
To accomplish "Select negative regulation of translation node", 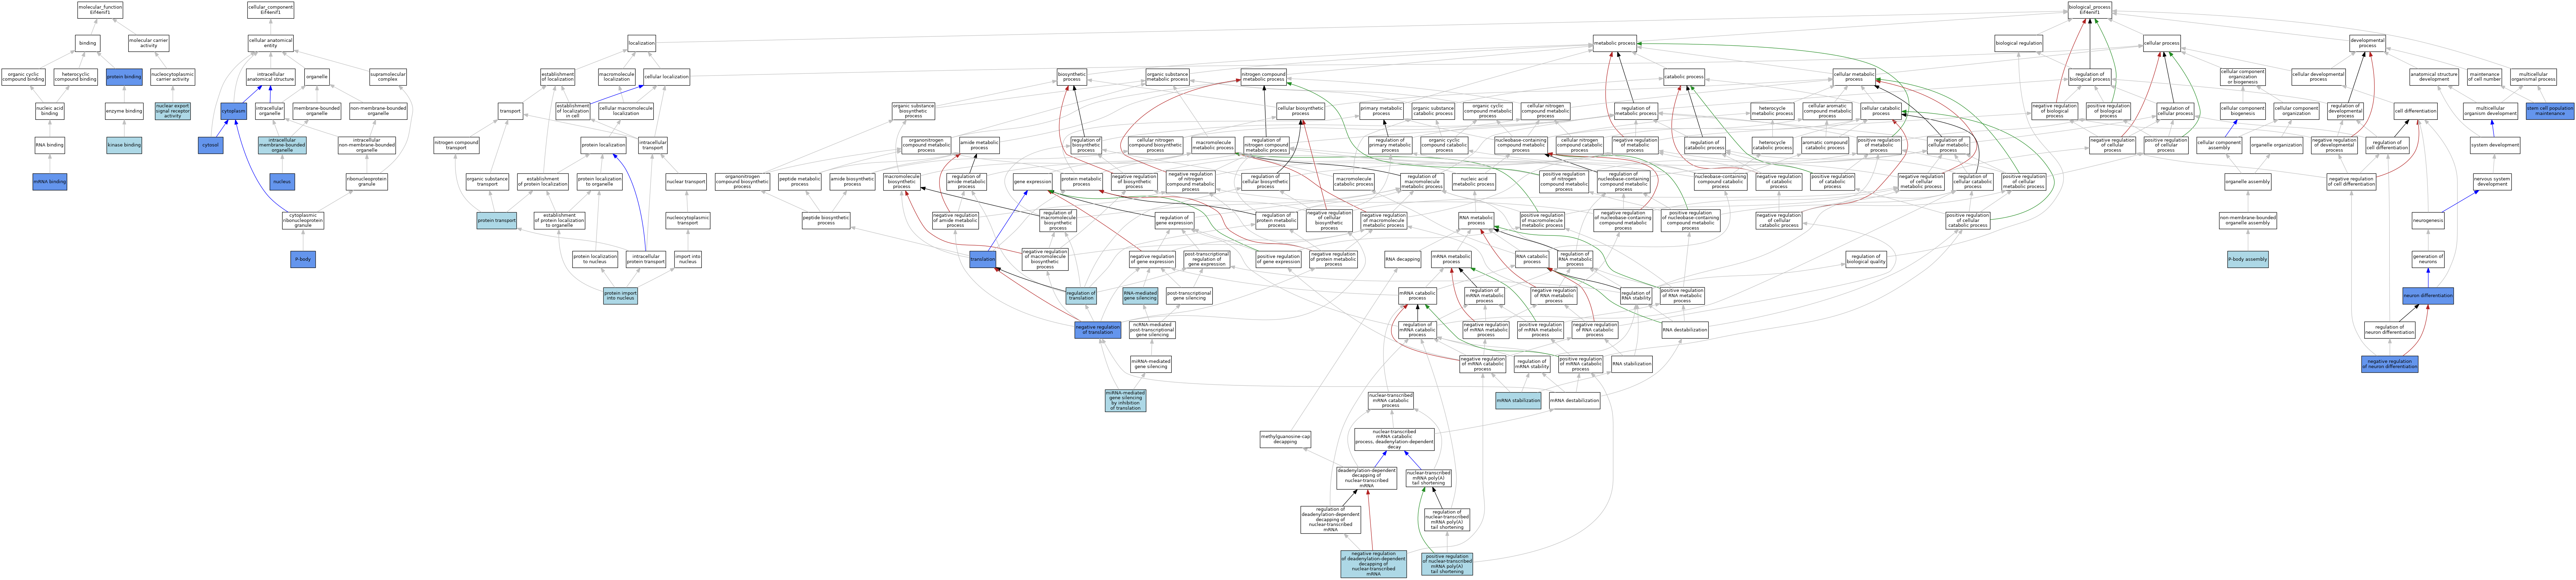I will coord(1098,330).
